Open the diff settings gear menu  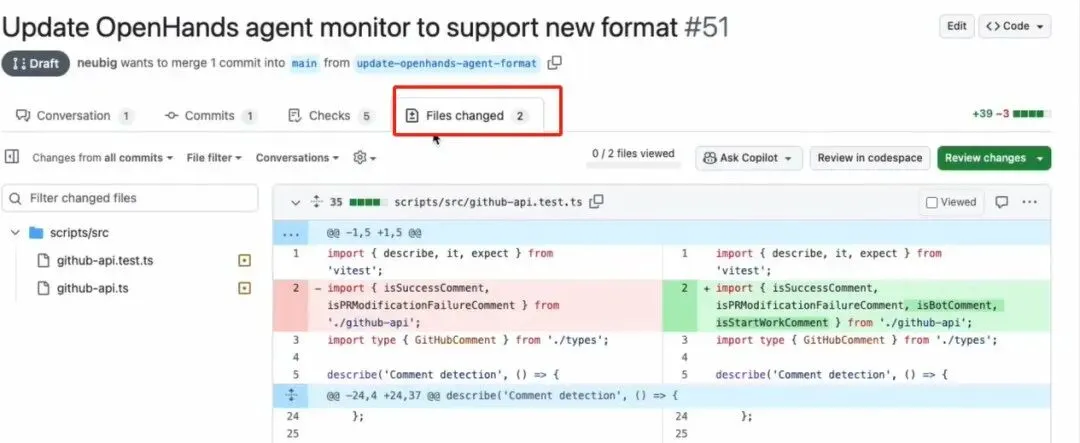click(x=364, y=158)
